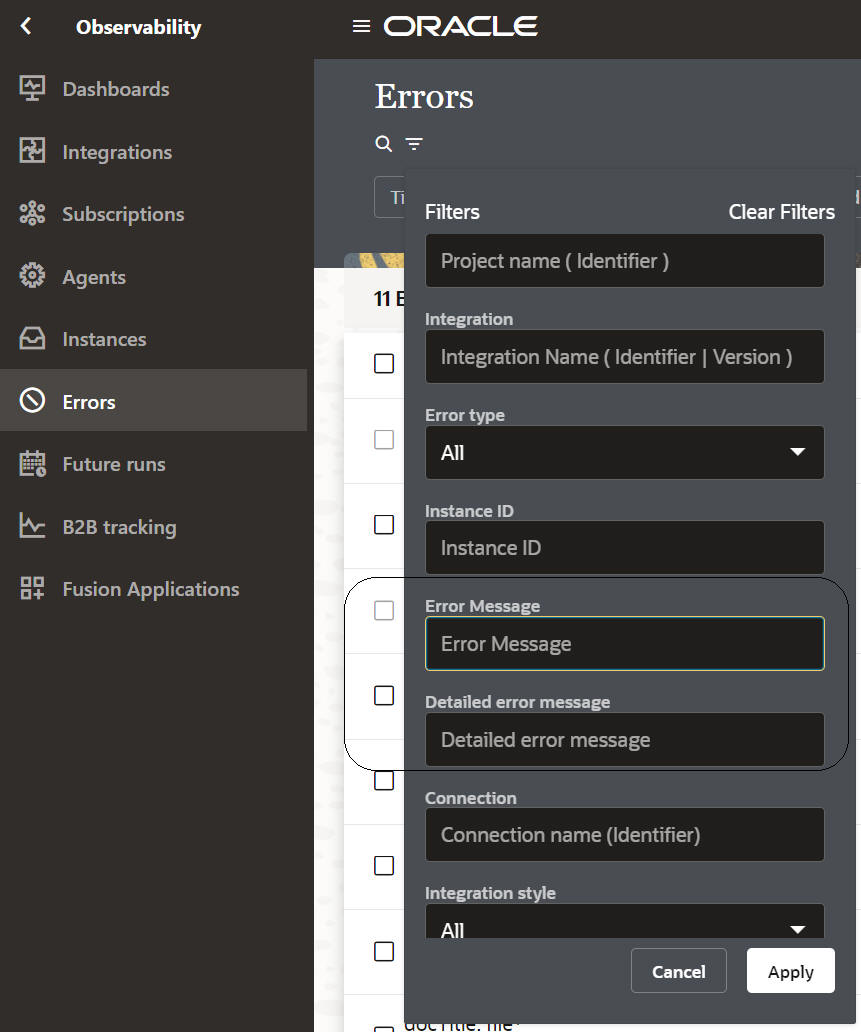The width and height of the screenshot is (861, 1032).
Task: Navigate to Agents
Action: [94, 277]
